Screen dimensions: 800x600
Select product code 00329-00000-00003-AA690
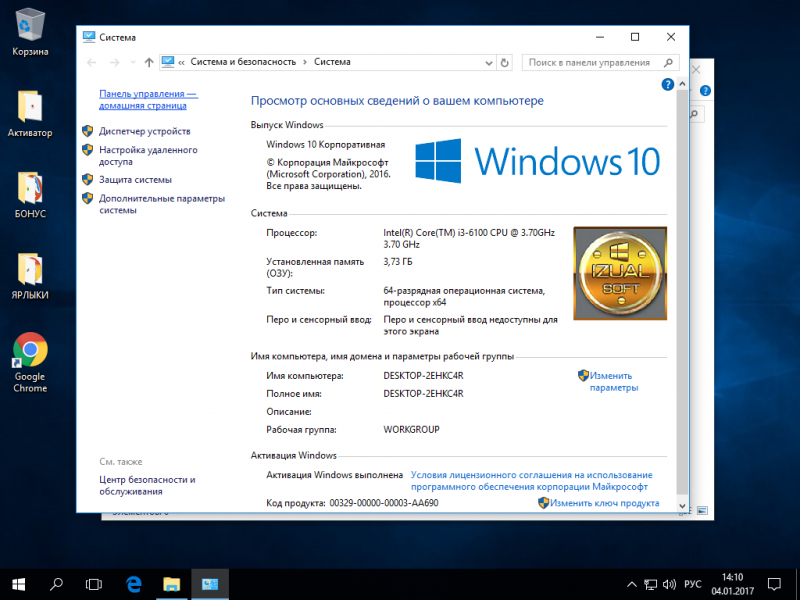(x=384, y=503)
